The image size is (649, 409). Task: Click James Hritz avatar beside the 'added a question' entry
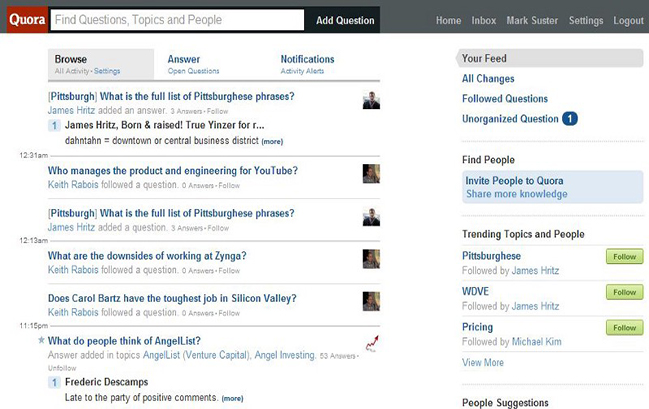pos(371,217)
